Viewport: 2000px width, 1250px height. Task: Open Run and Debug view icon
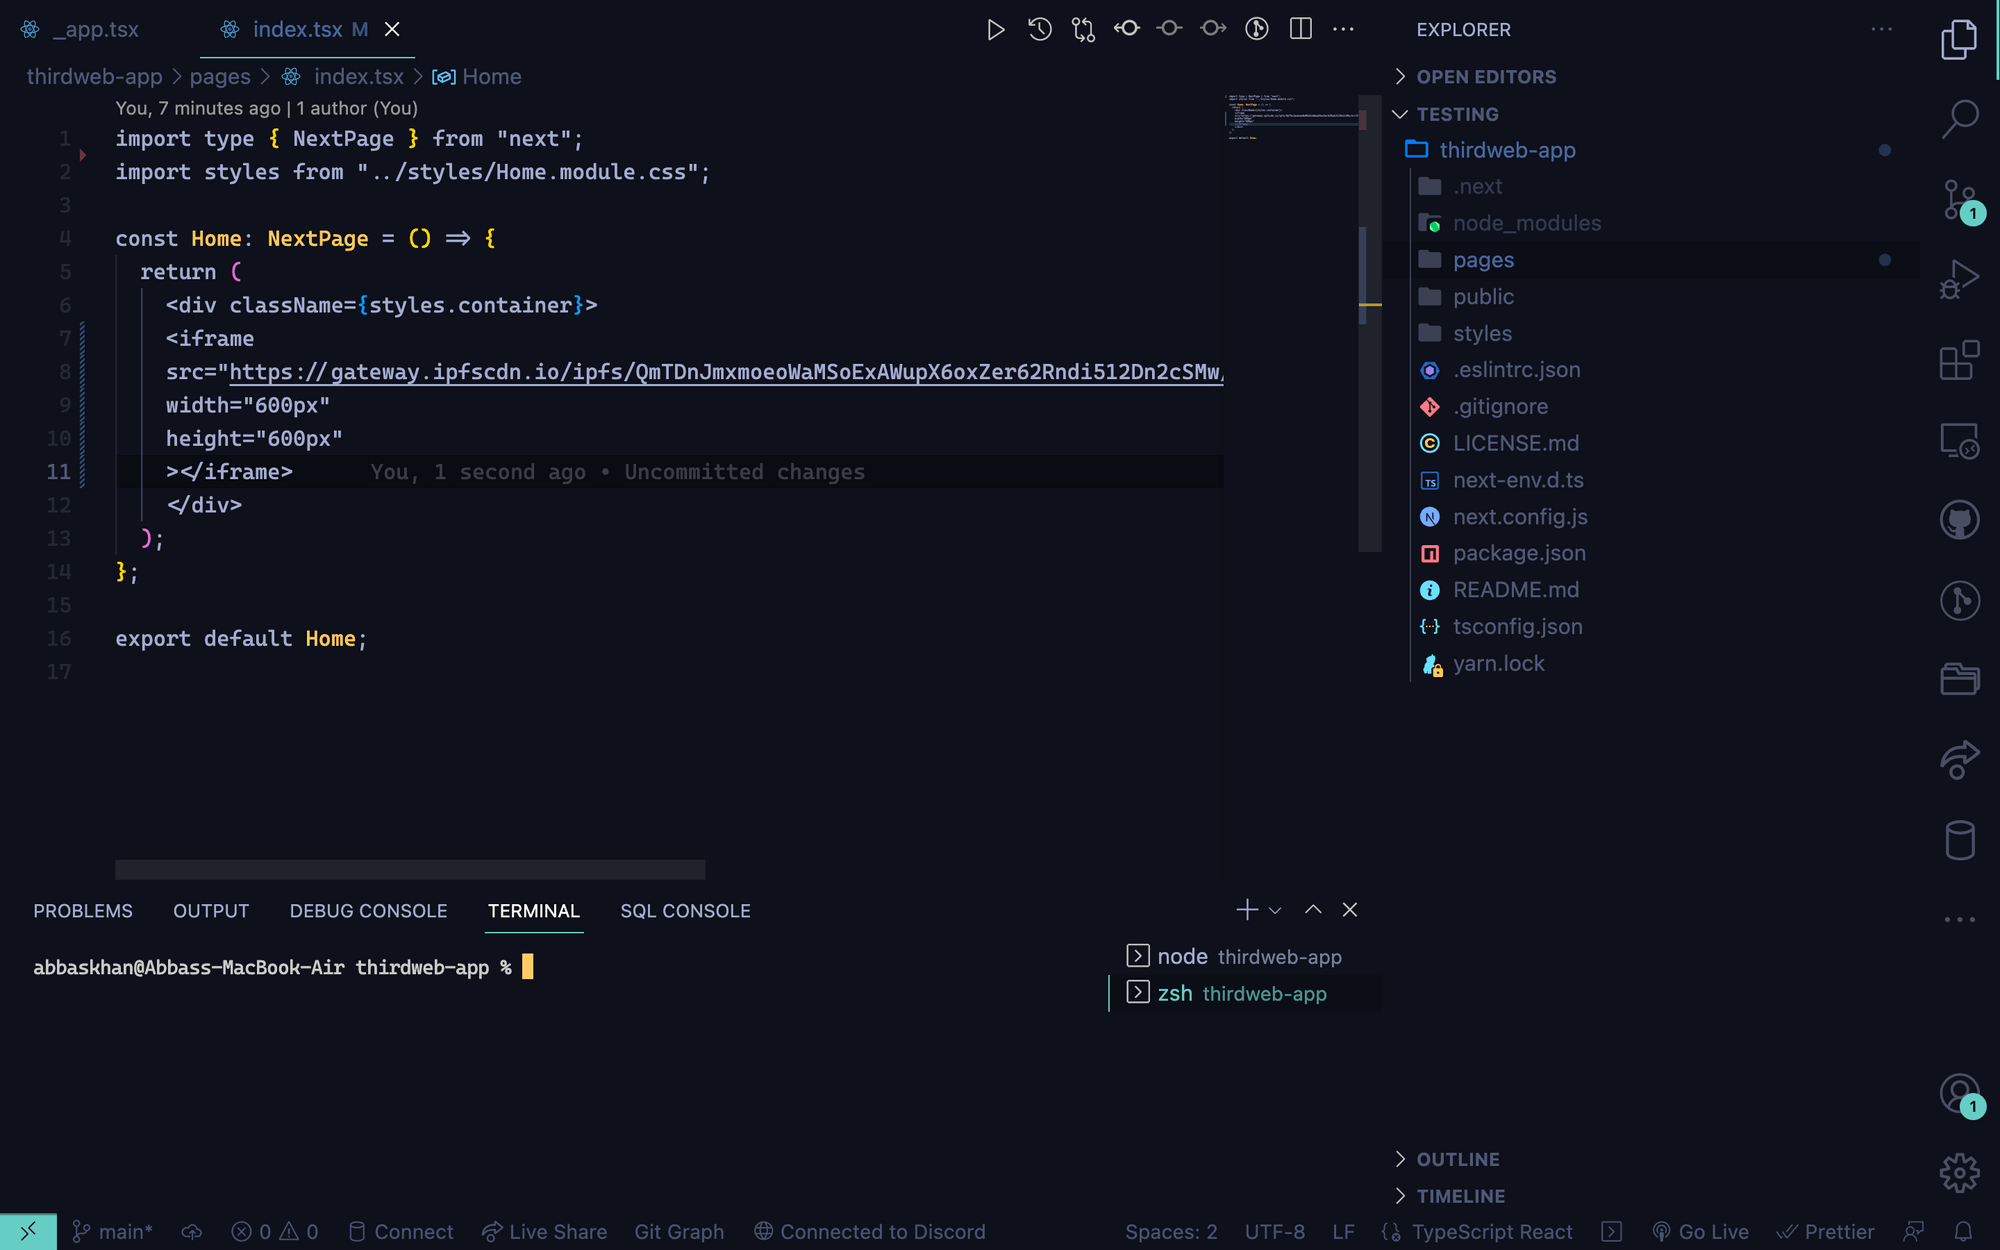point(1958,279)
